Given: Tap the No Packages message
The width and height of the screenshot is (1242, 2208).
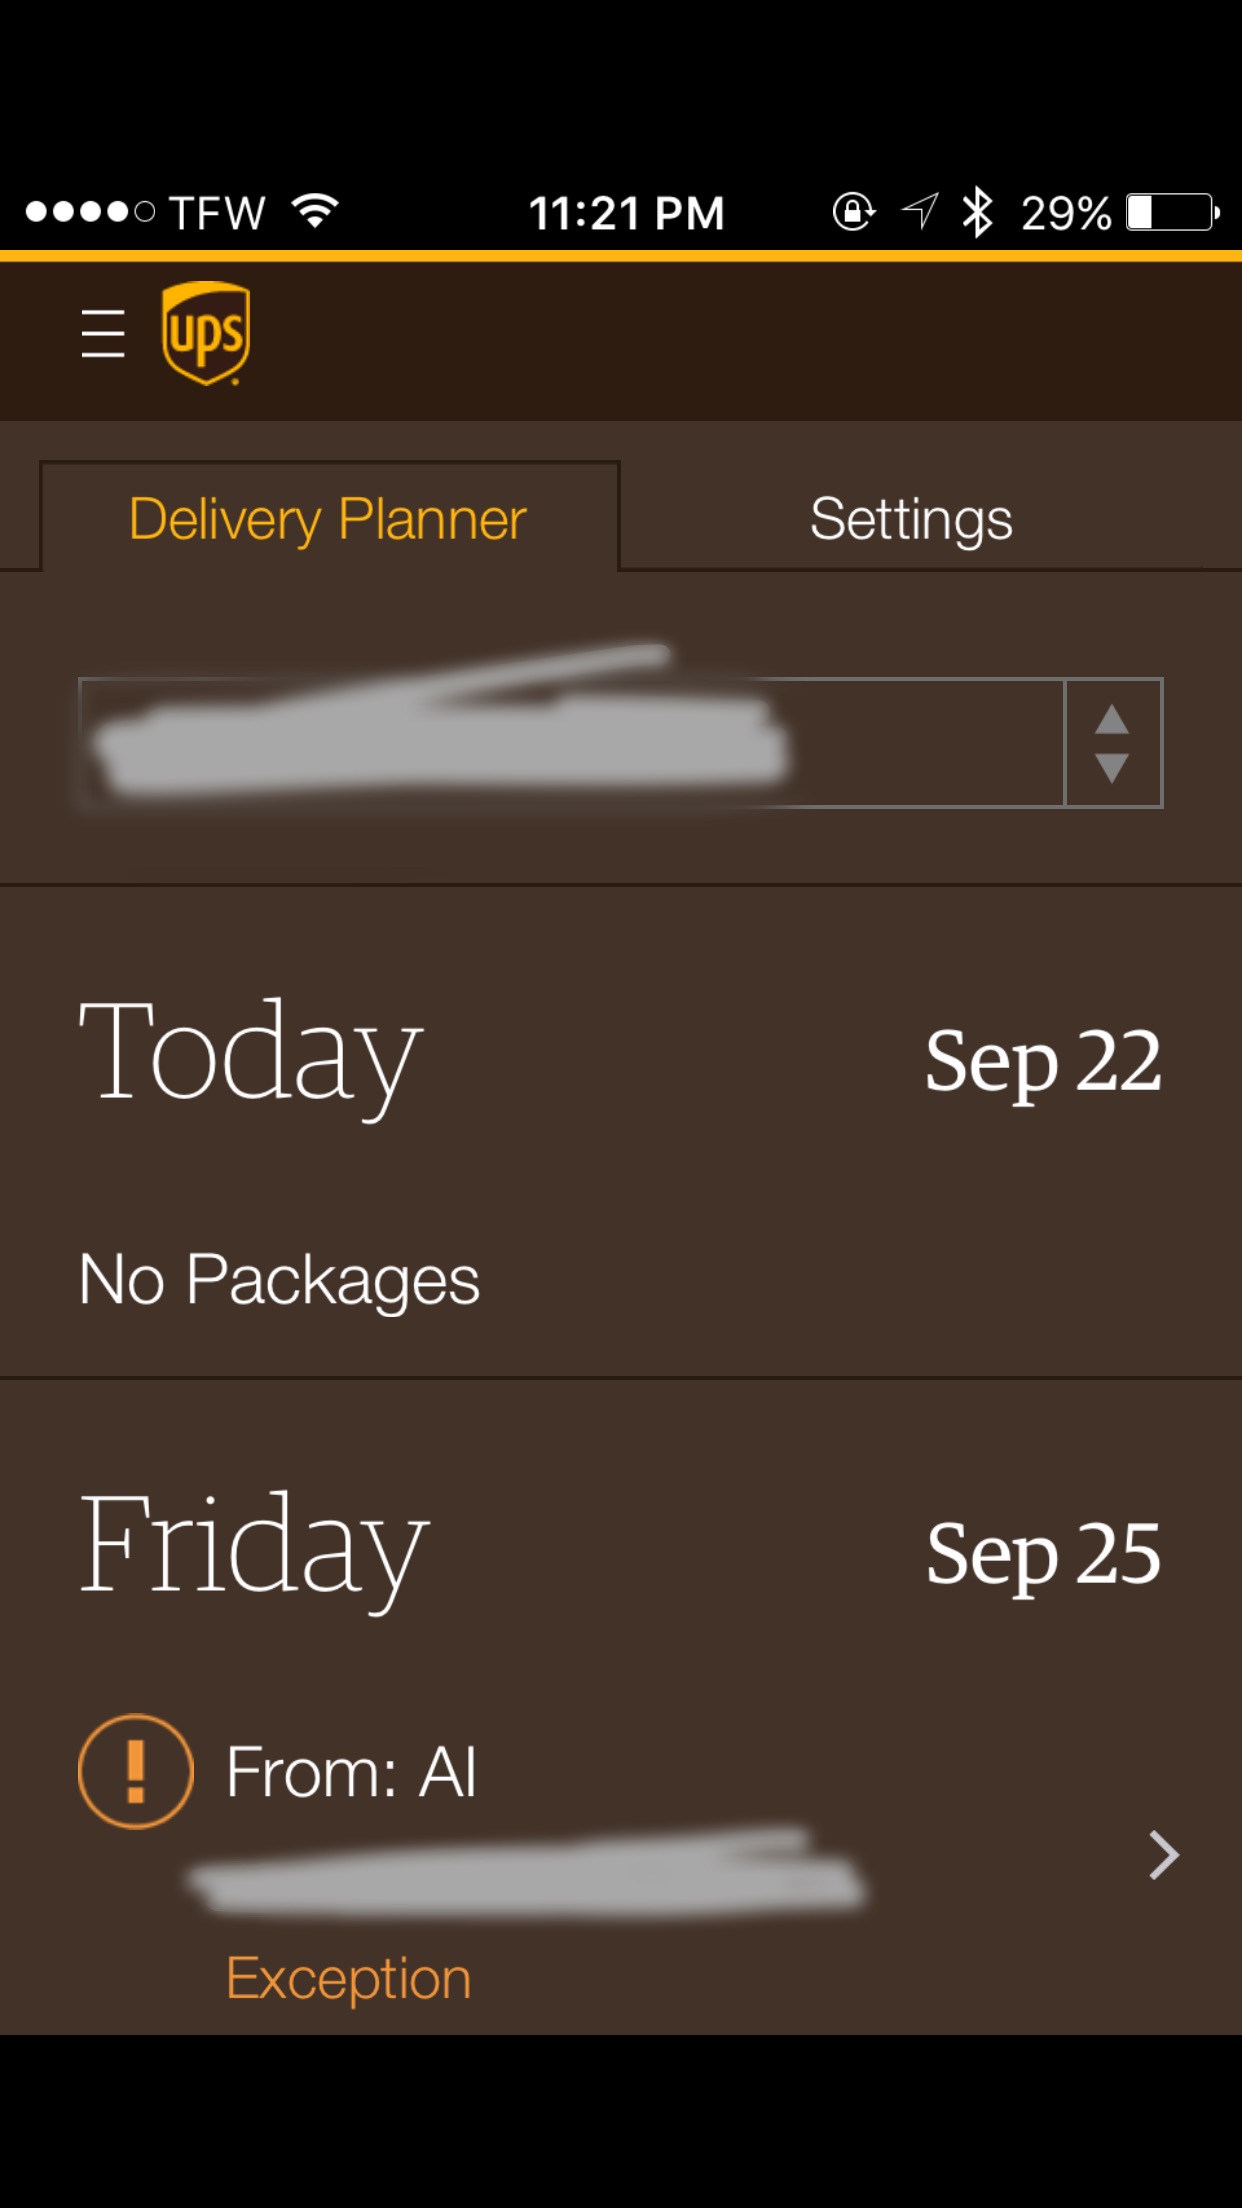Looking at the screenshot, I should click(279, 1280).
